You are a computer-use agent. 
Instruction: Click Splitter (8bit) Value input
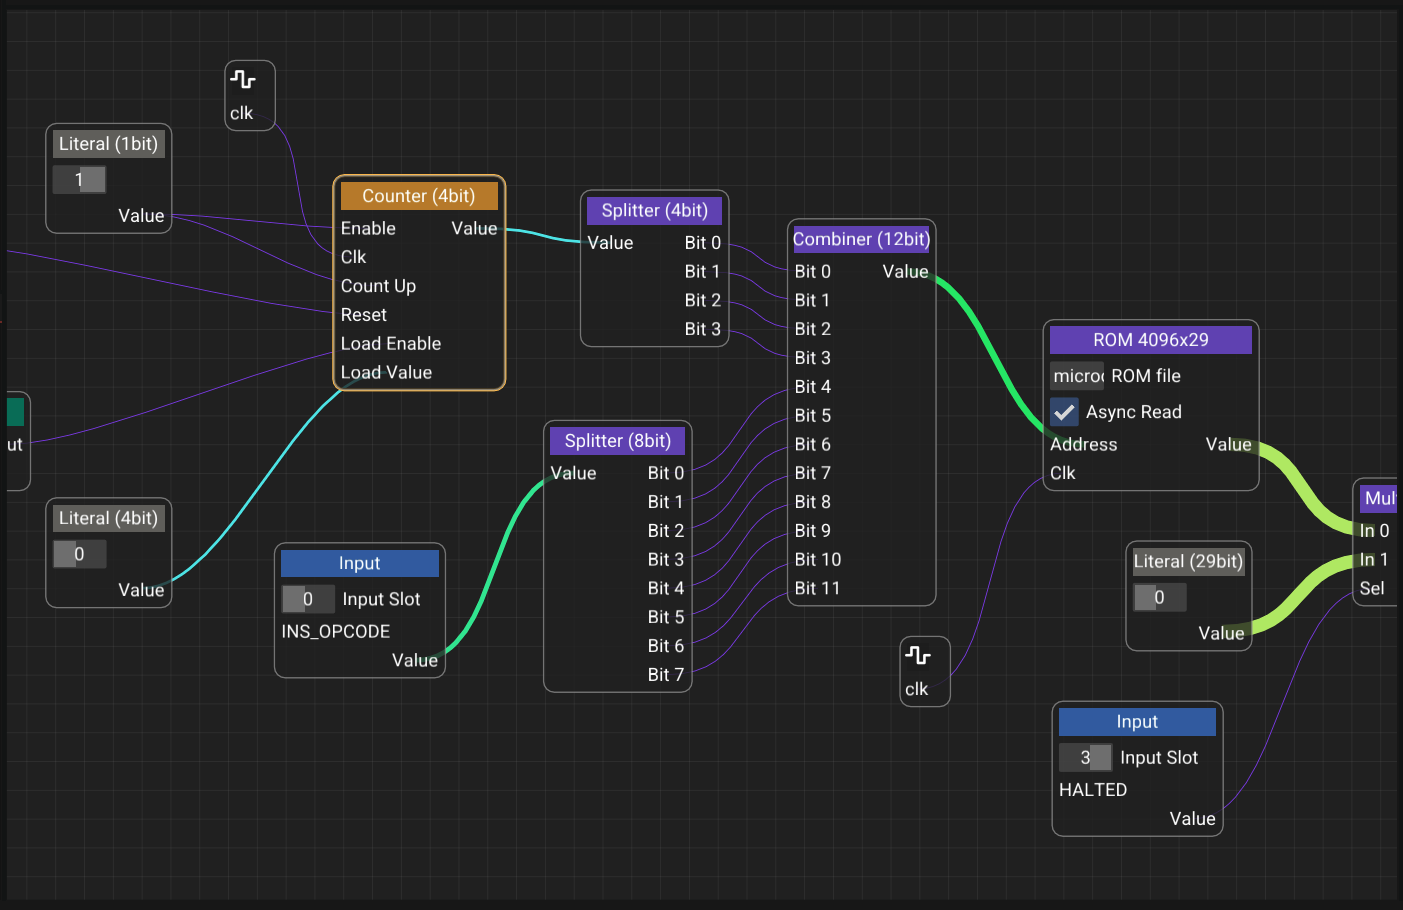click(573, 473)
